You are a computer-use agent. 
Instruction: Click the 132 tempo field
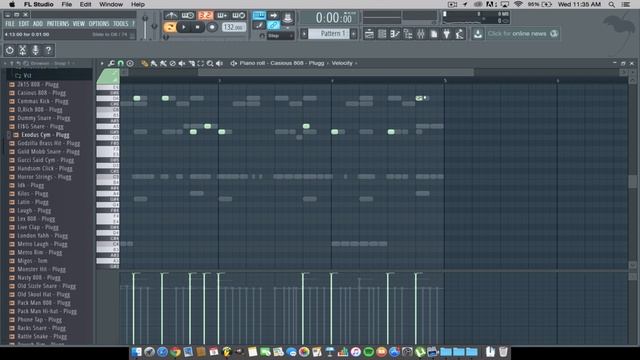coord(233,27)
